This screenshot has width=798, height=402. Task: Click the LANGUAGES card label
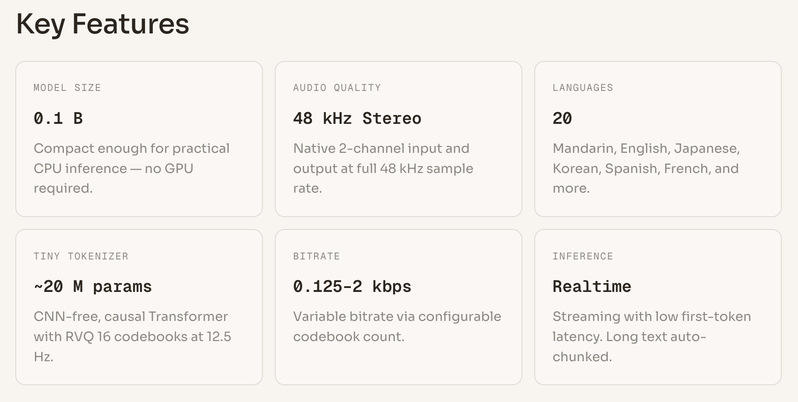[583, 88]
